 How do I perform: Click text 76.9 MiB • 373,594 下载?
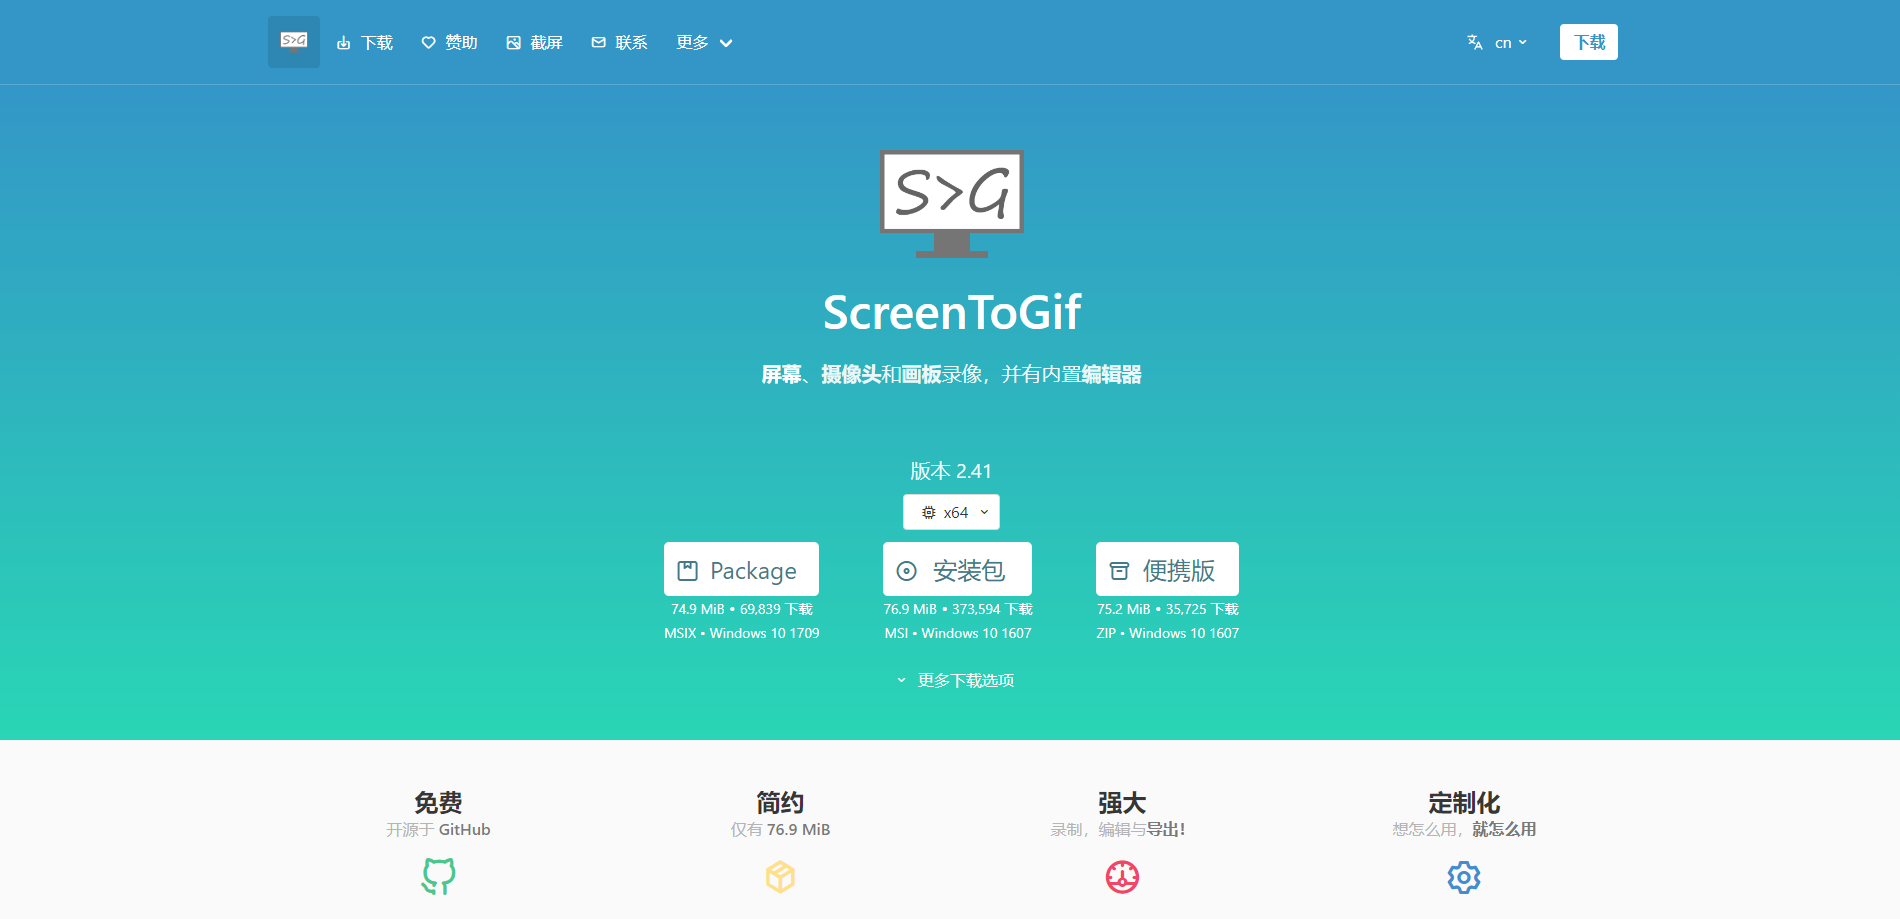click(x=957, y=609)
